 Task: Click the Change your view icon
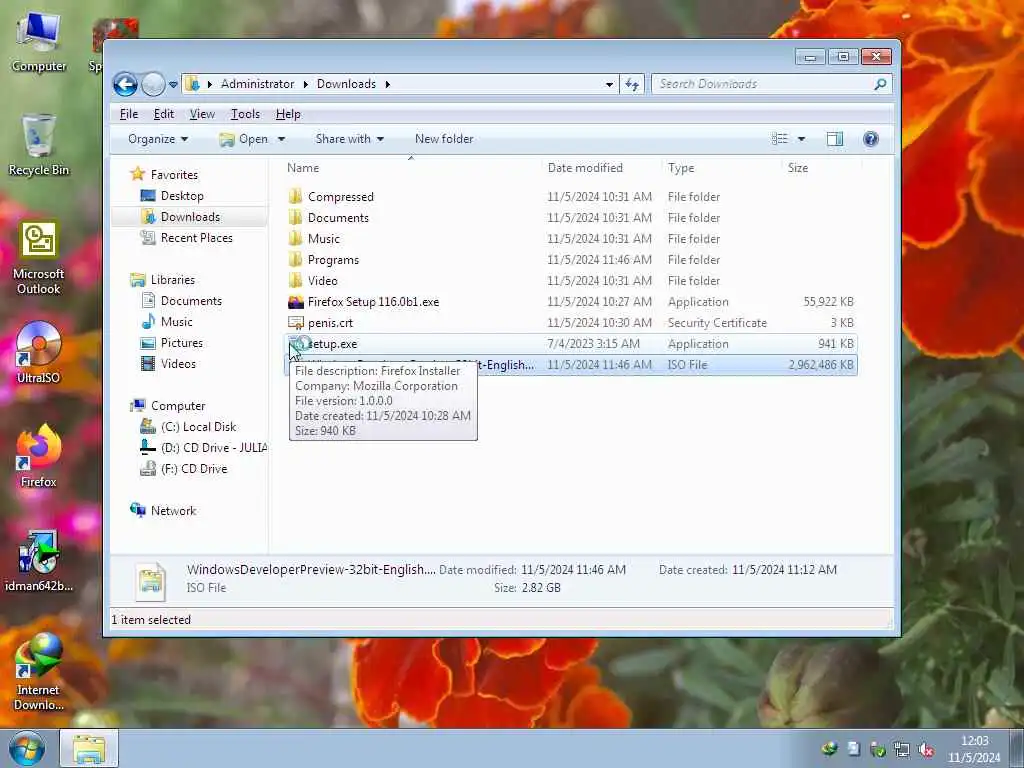pos(779,138)
